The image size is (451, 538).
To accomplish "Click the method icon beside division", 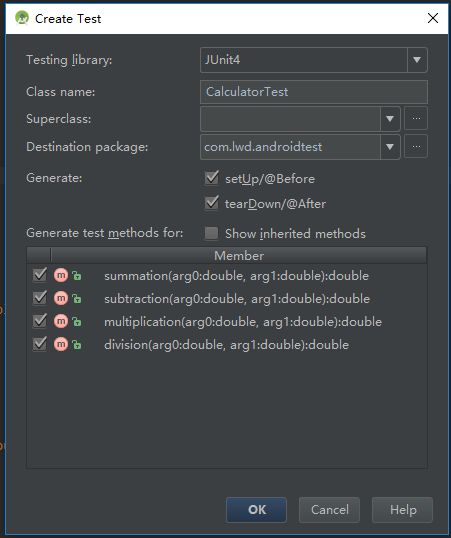I will [61, 344].
